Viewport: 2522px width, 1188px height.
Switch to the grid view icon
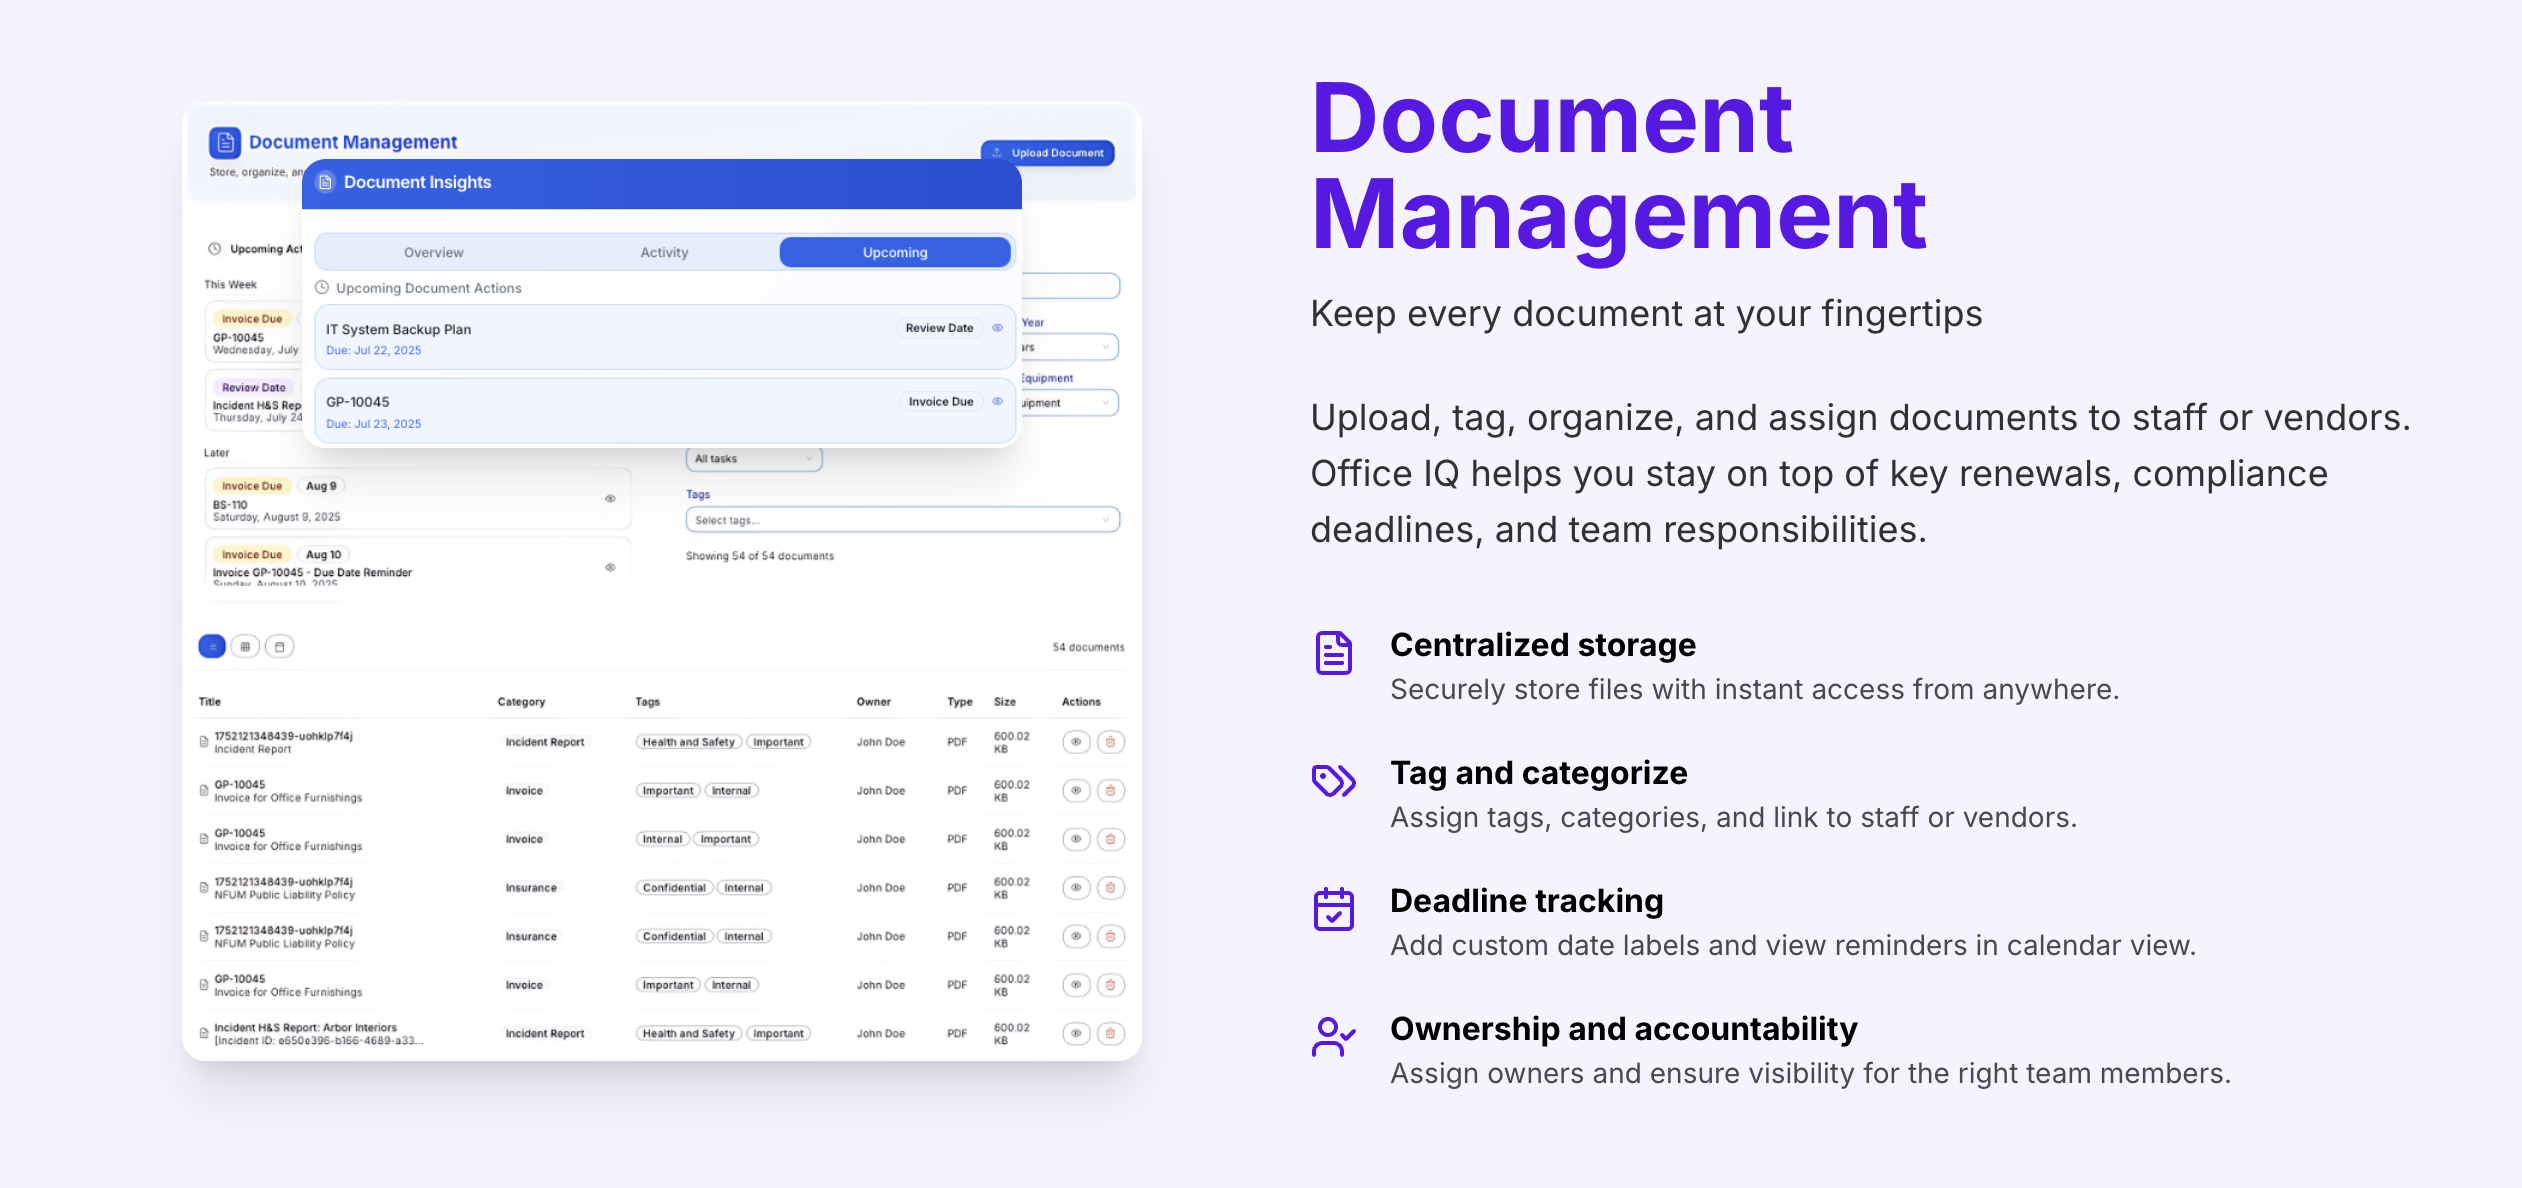tap(245, 647)
